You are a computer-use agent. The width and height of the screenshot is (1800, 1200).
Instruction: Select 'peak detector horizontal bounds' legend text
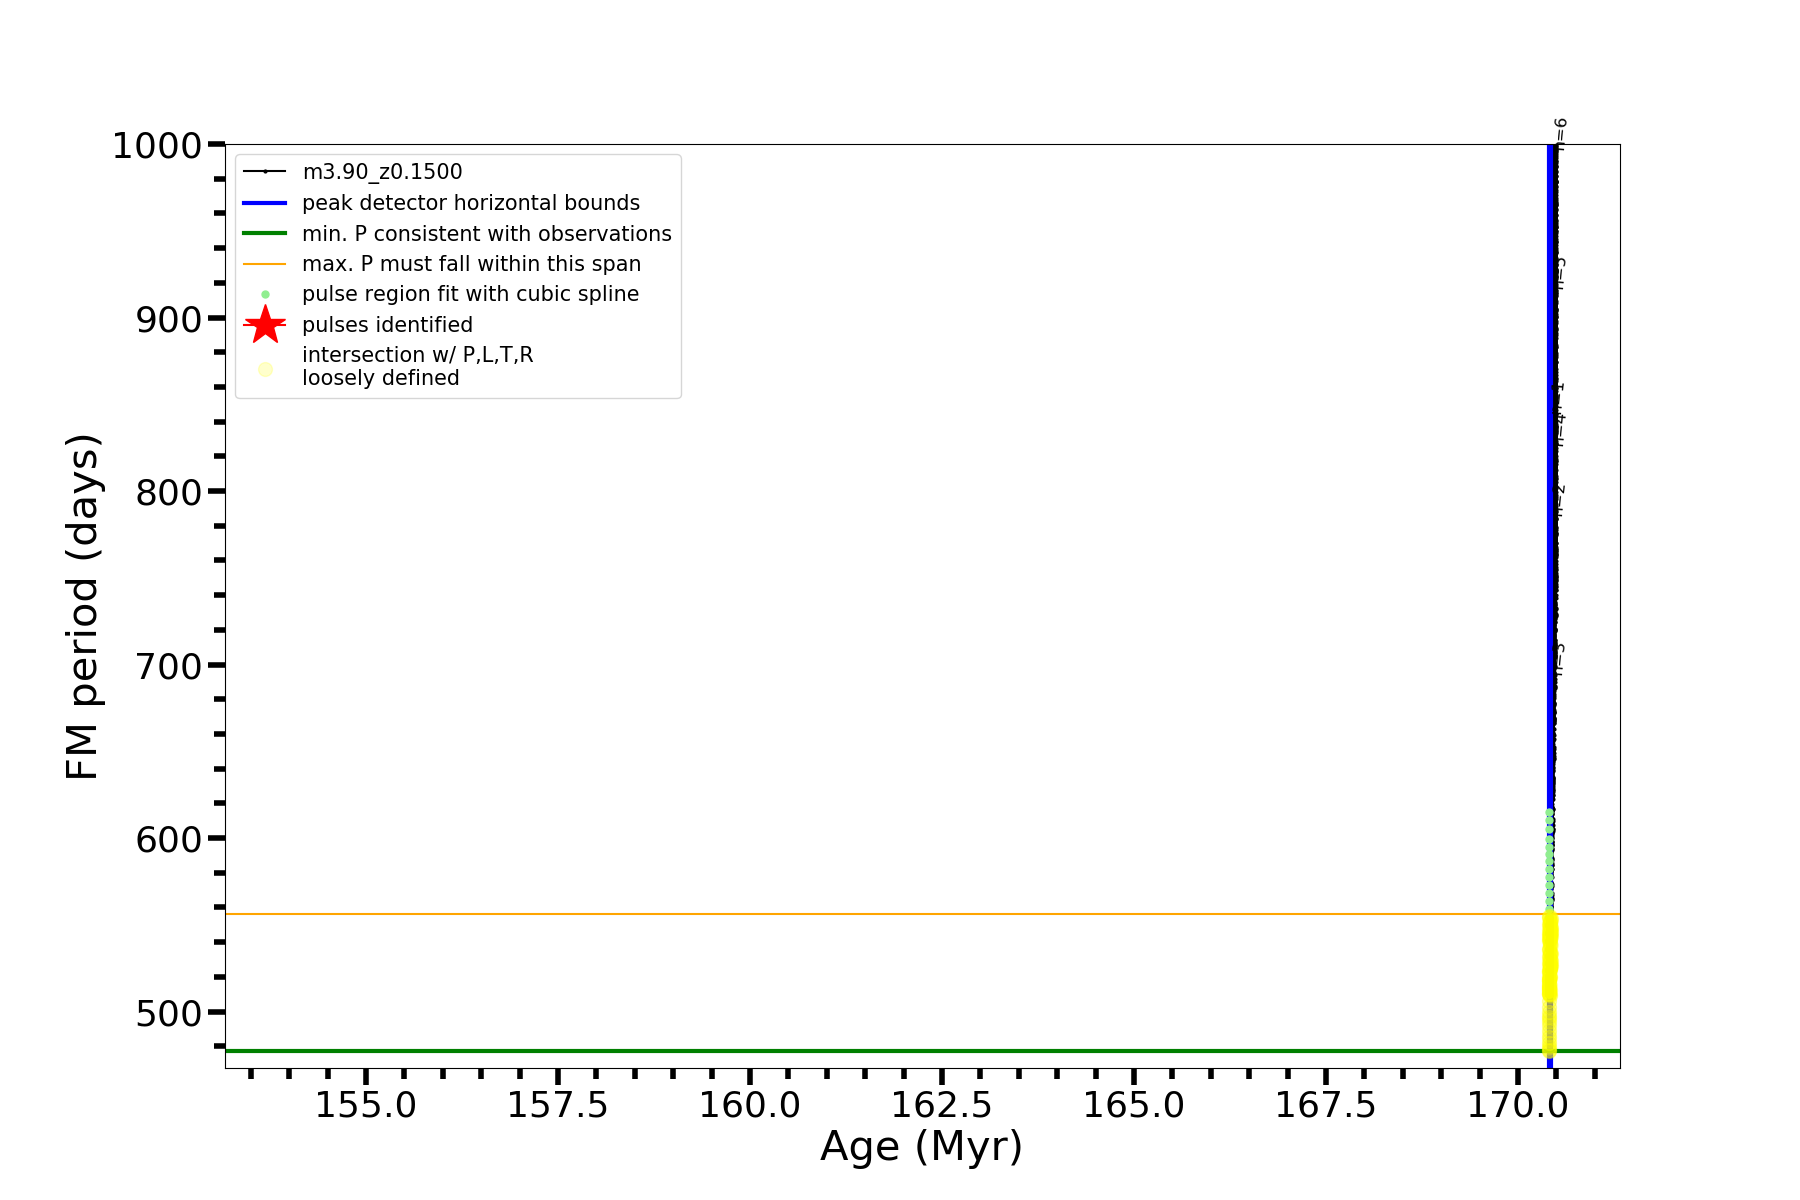470,203
